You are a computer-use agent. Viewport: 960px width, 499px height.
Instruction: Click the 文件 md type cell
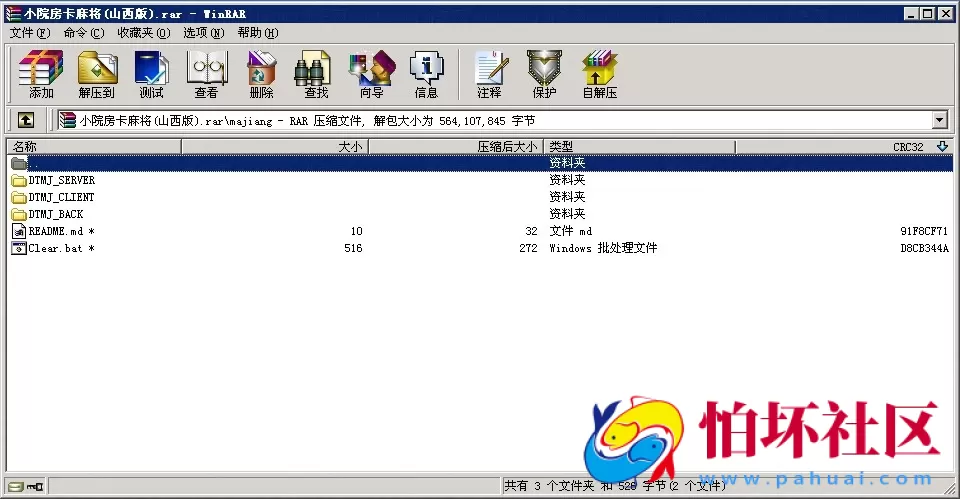point(571,231)
